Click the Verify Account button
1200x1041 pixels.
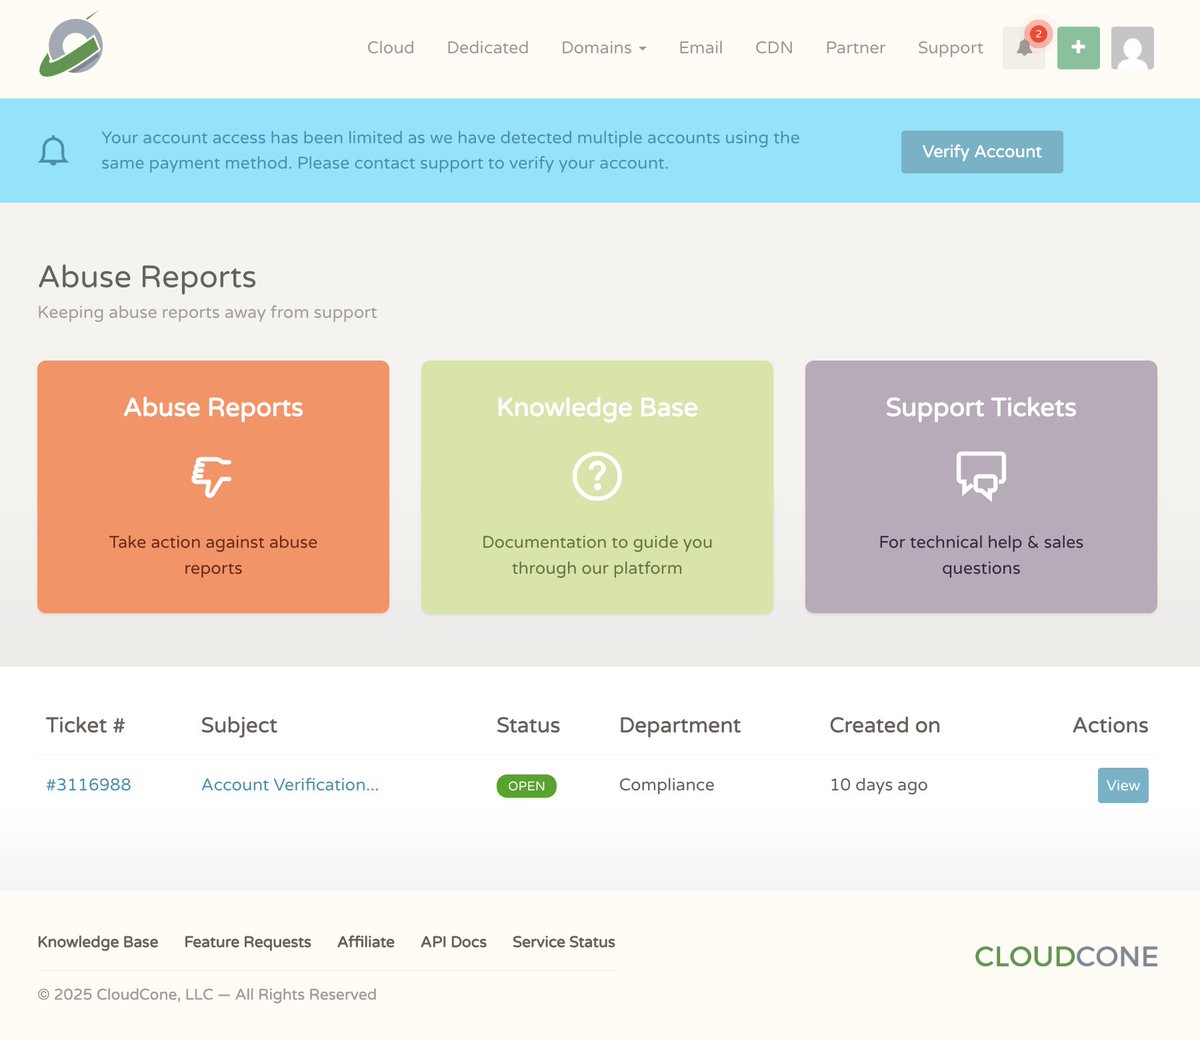[x=982, y=152]
